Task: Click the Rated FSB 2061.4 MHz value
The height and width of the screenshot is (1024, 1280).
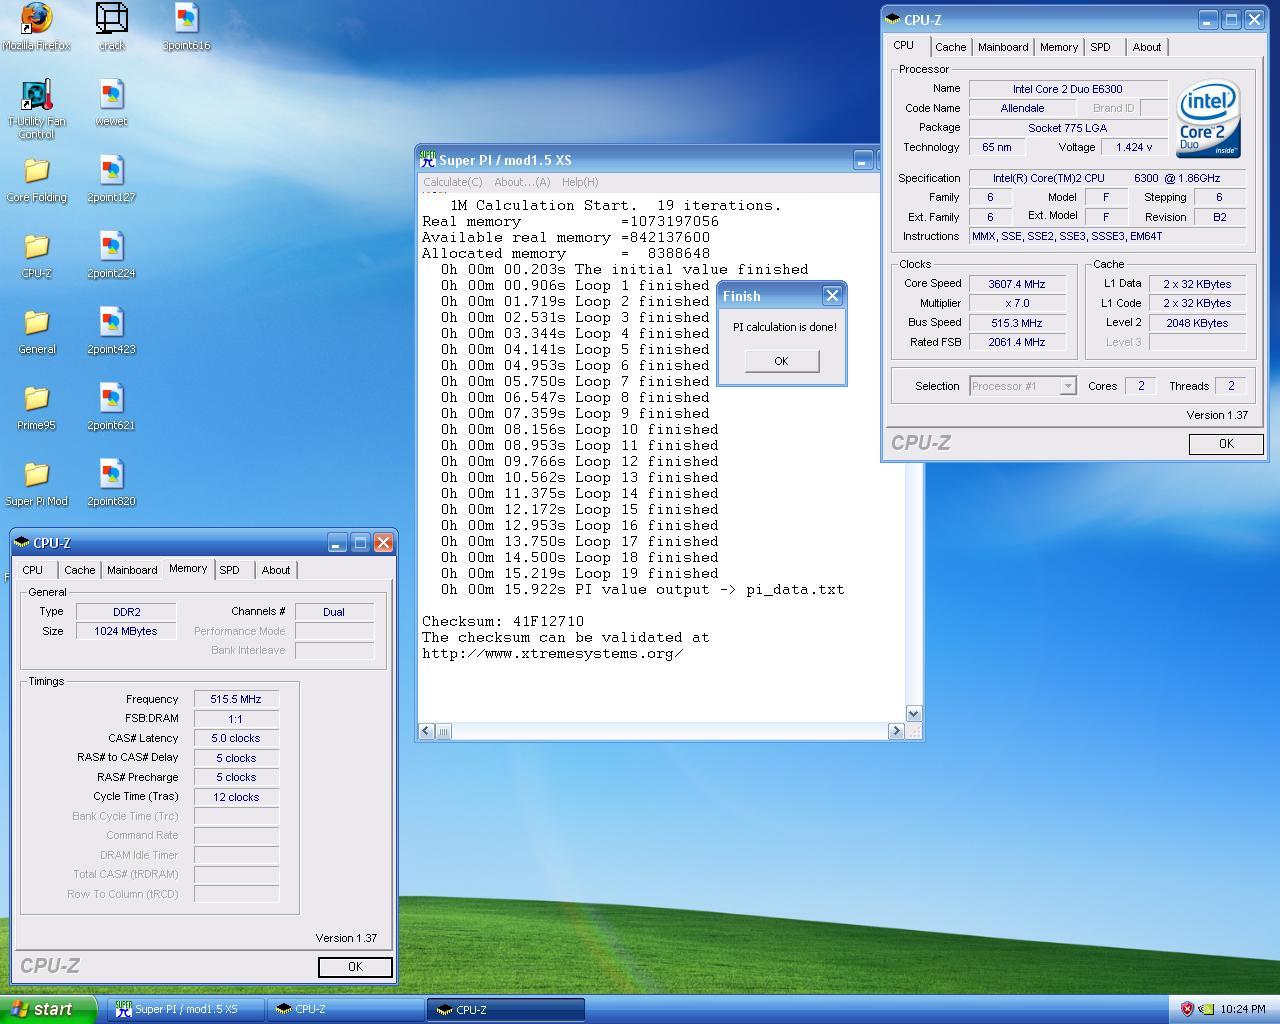Action: click(1017, 342)
